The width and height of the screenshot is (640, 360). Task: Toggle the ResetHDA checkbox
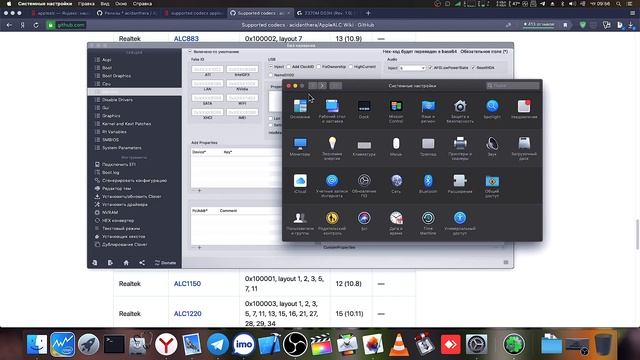(x=473, y=68)
